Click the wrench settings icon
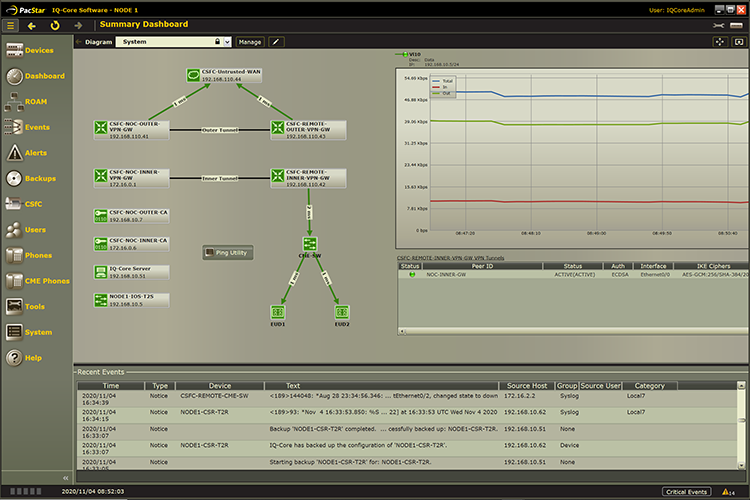 [718, 26]
